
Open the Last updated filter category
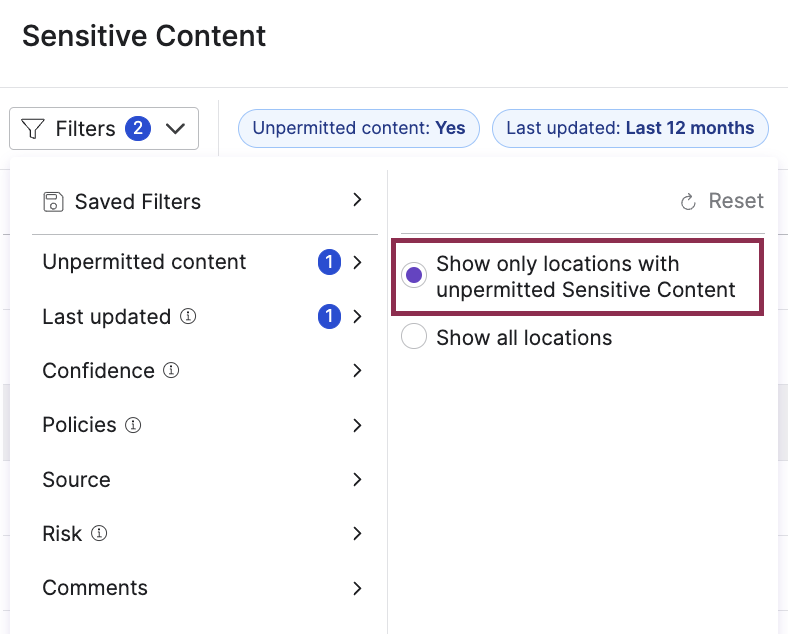click(205, 316)
